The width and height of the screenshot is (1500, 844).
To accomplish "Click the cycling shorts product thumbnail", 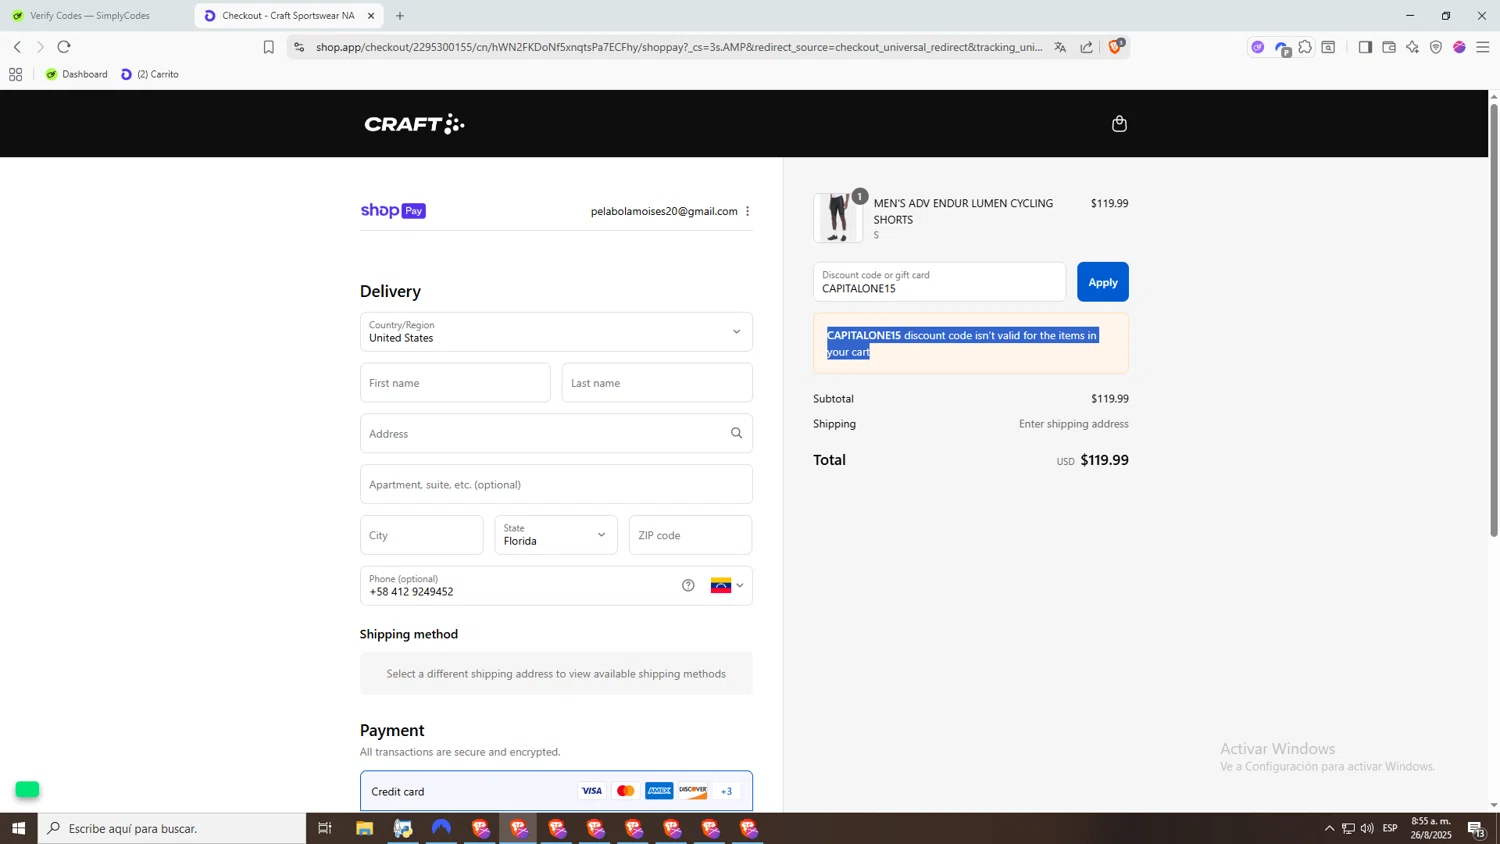I will 838,218.
